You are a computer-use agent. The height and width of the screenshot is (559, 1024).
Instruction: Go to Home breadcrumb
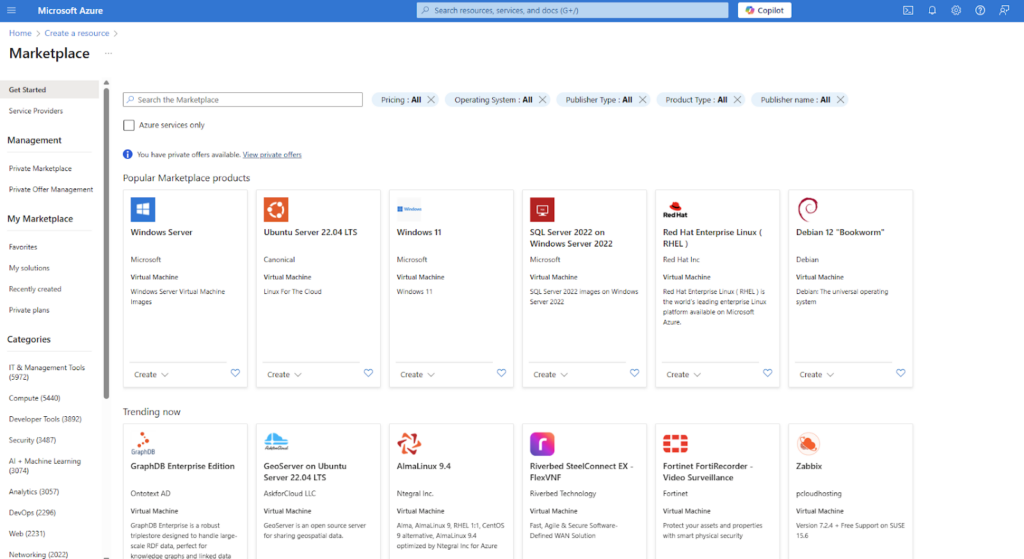point(20,33)
